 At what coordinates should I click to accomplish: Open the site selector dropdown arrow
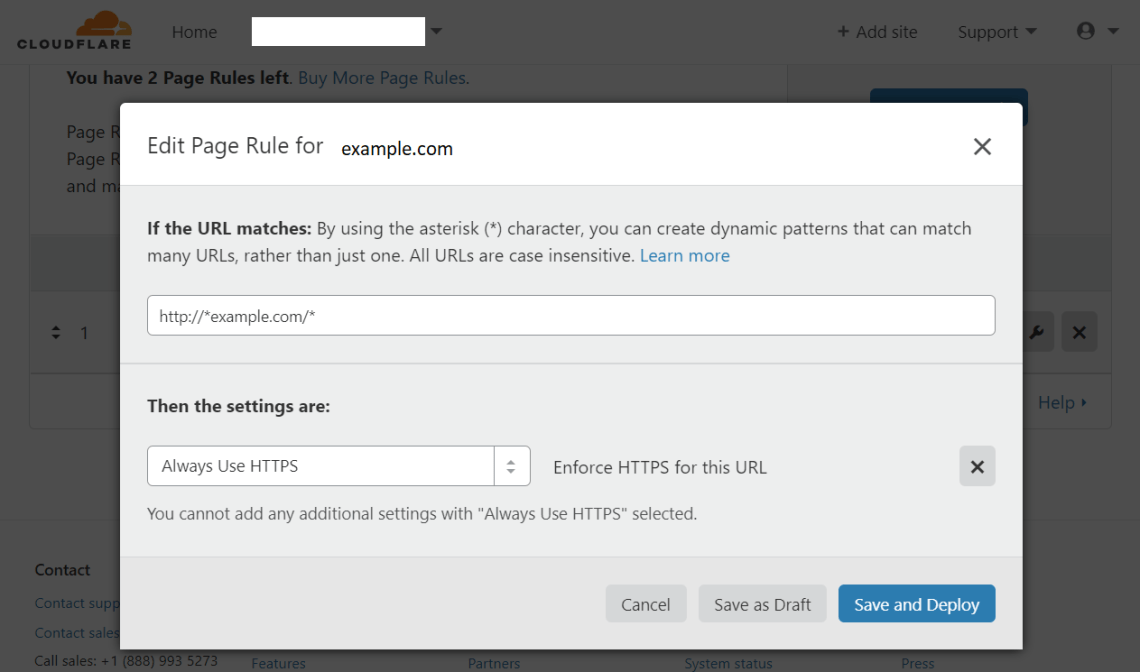pos(436,32)
